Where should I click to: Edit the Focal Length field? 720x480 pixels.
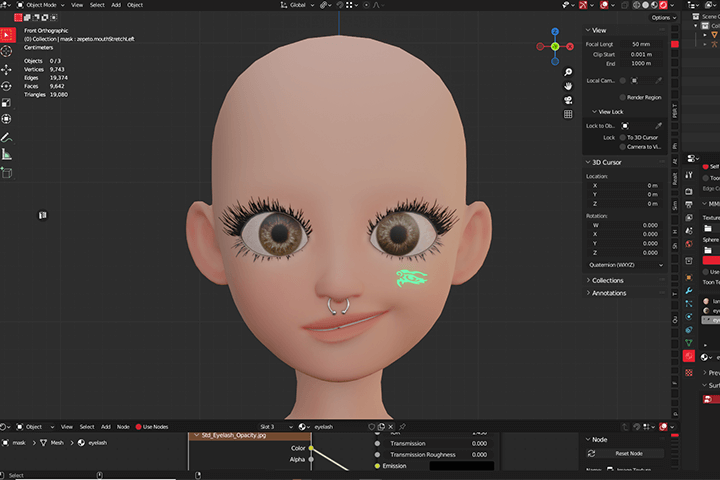[641, 44]
